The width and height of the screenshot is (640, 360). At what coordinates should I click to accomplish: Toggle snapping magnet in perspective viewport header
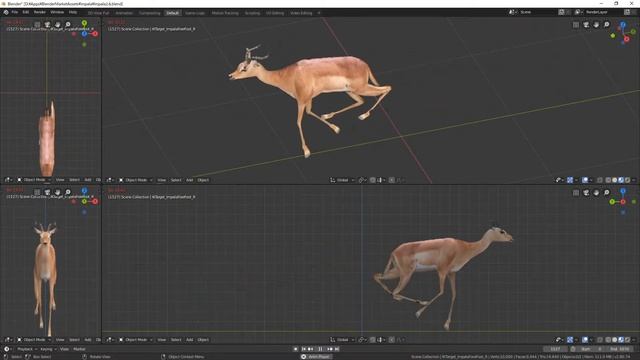tap(373, 180)
